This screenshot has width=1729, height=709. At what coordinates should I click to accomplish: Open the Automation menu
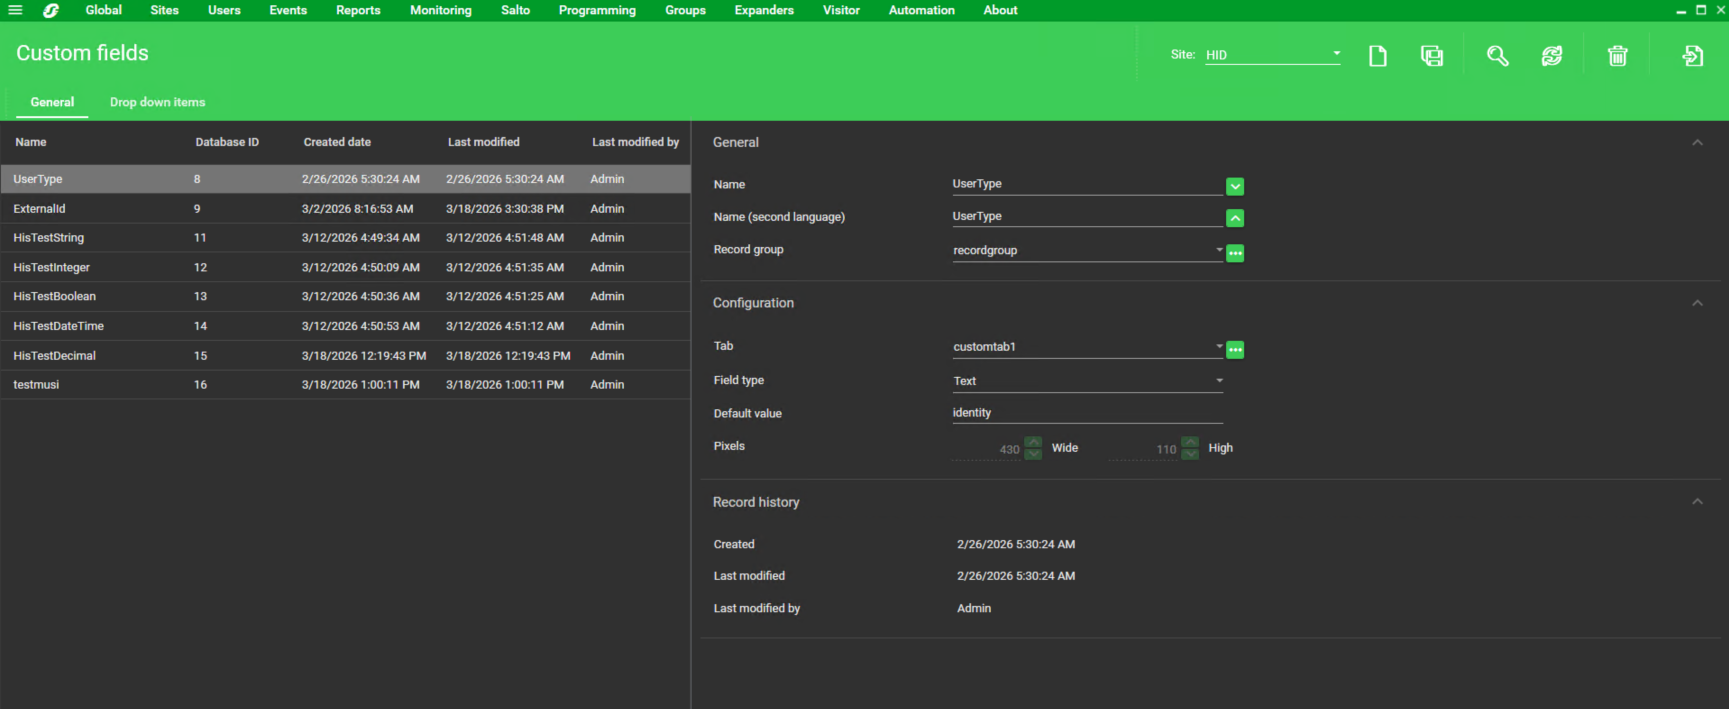point(922,10)
